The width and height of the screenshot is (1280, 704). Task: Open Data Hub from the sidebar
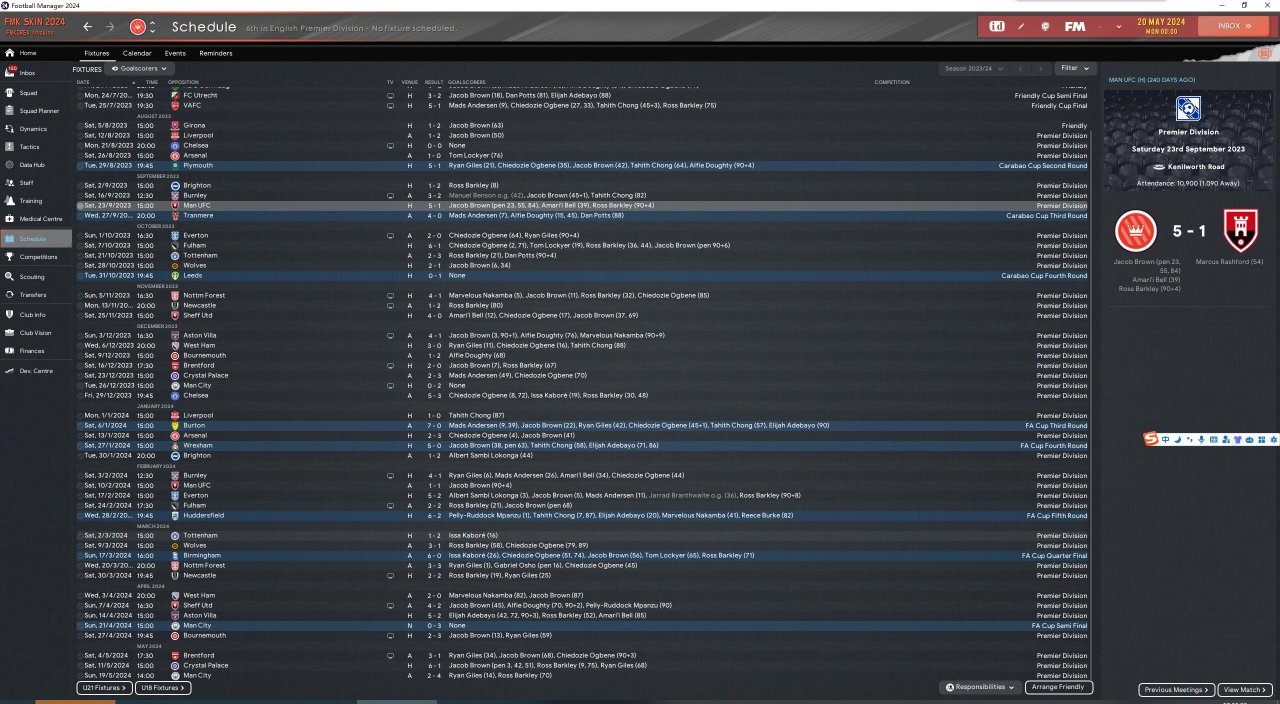(36, 165)
